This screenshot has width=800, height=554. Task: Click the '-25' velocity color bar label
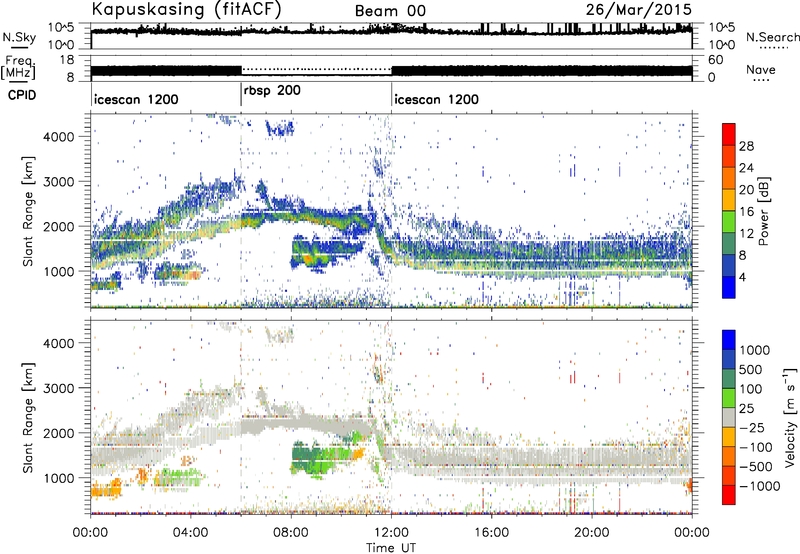point(752,428)
